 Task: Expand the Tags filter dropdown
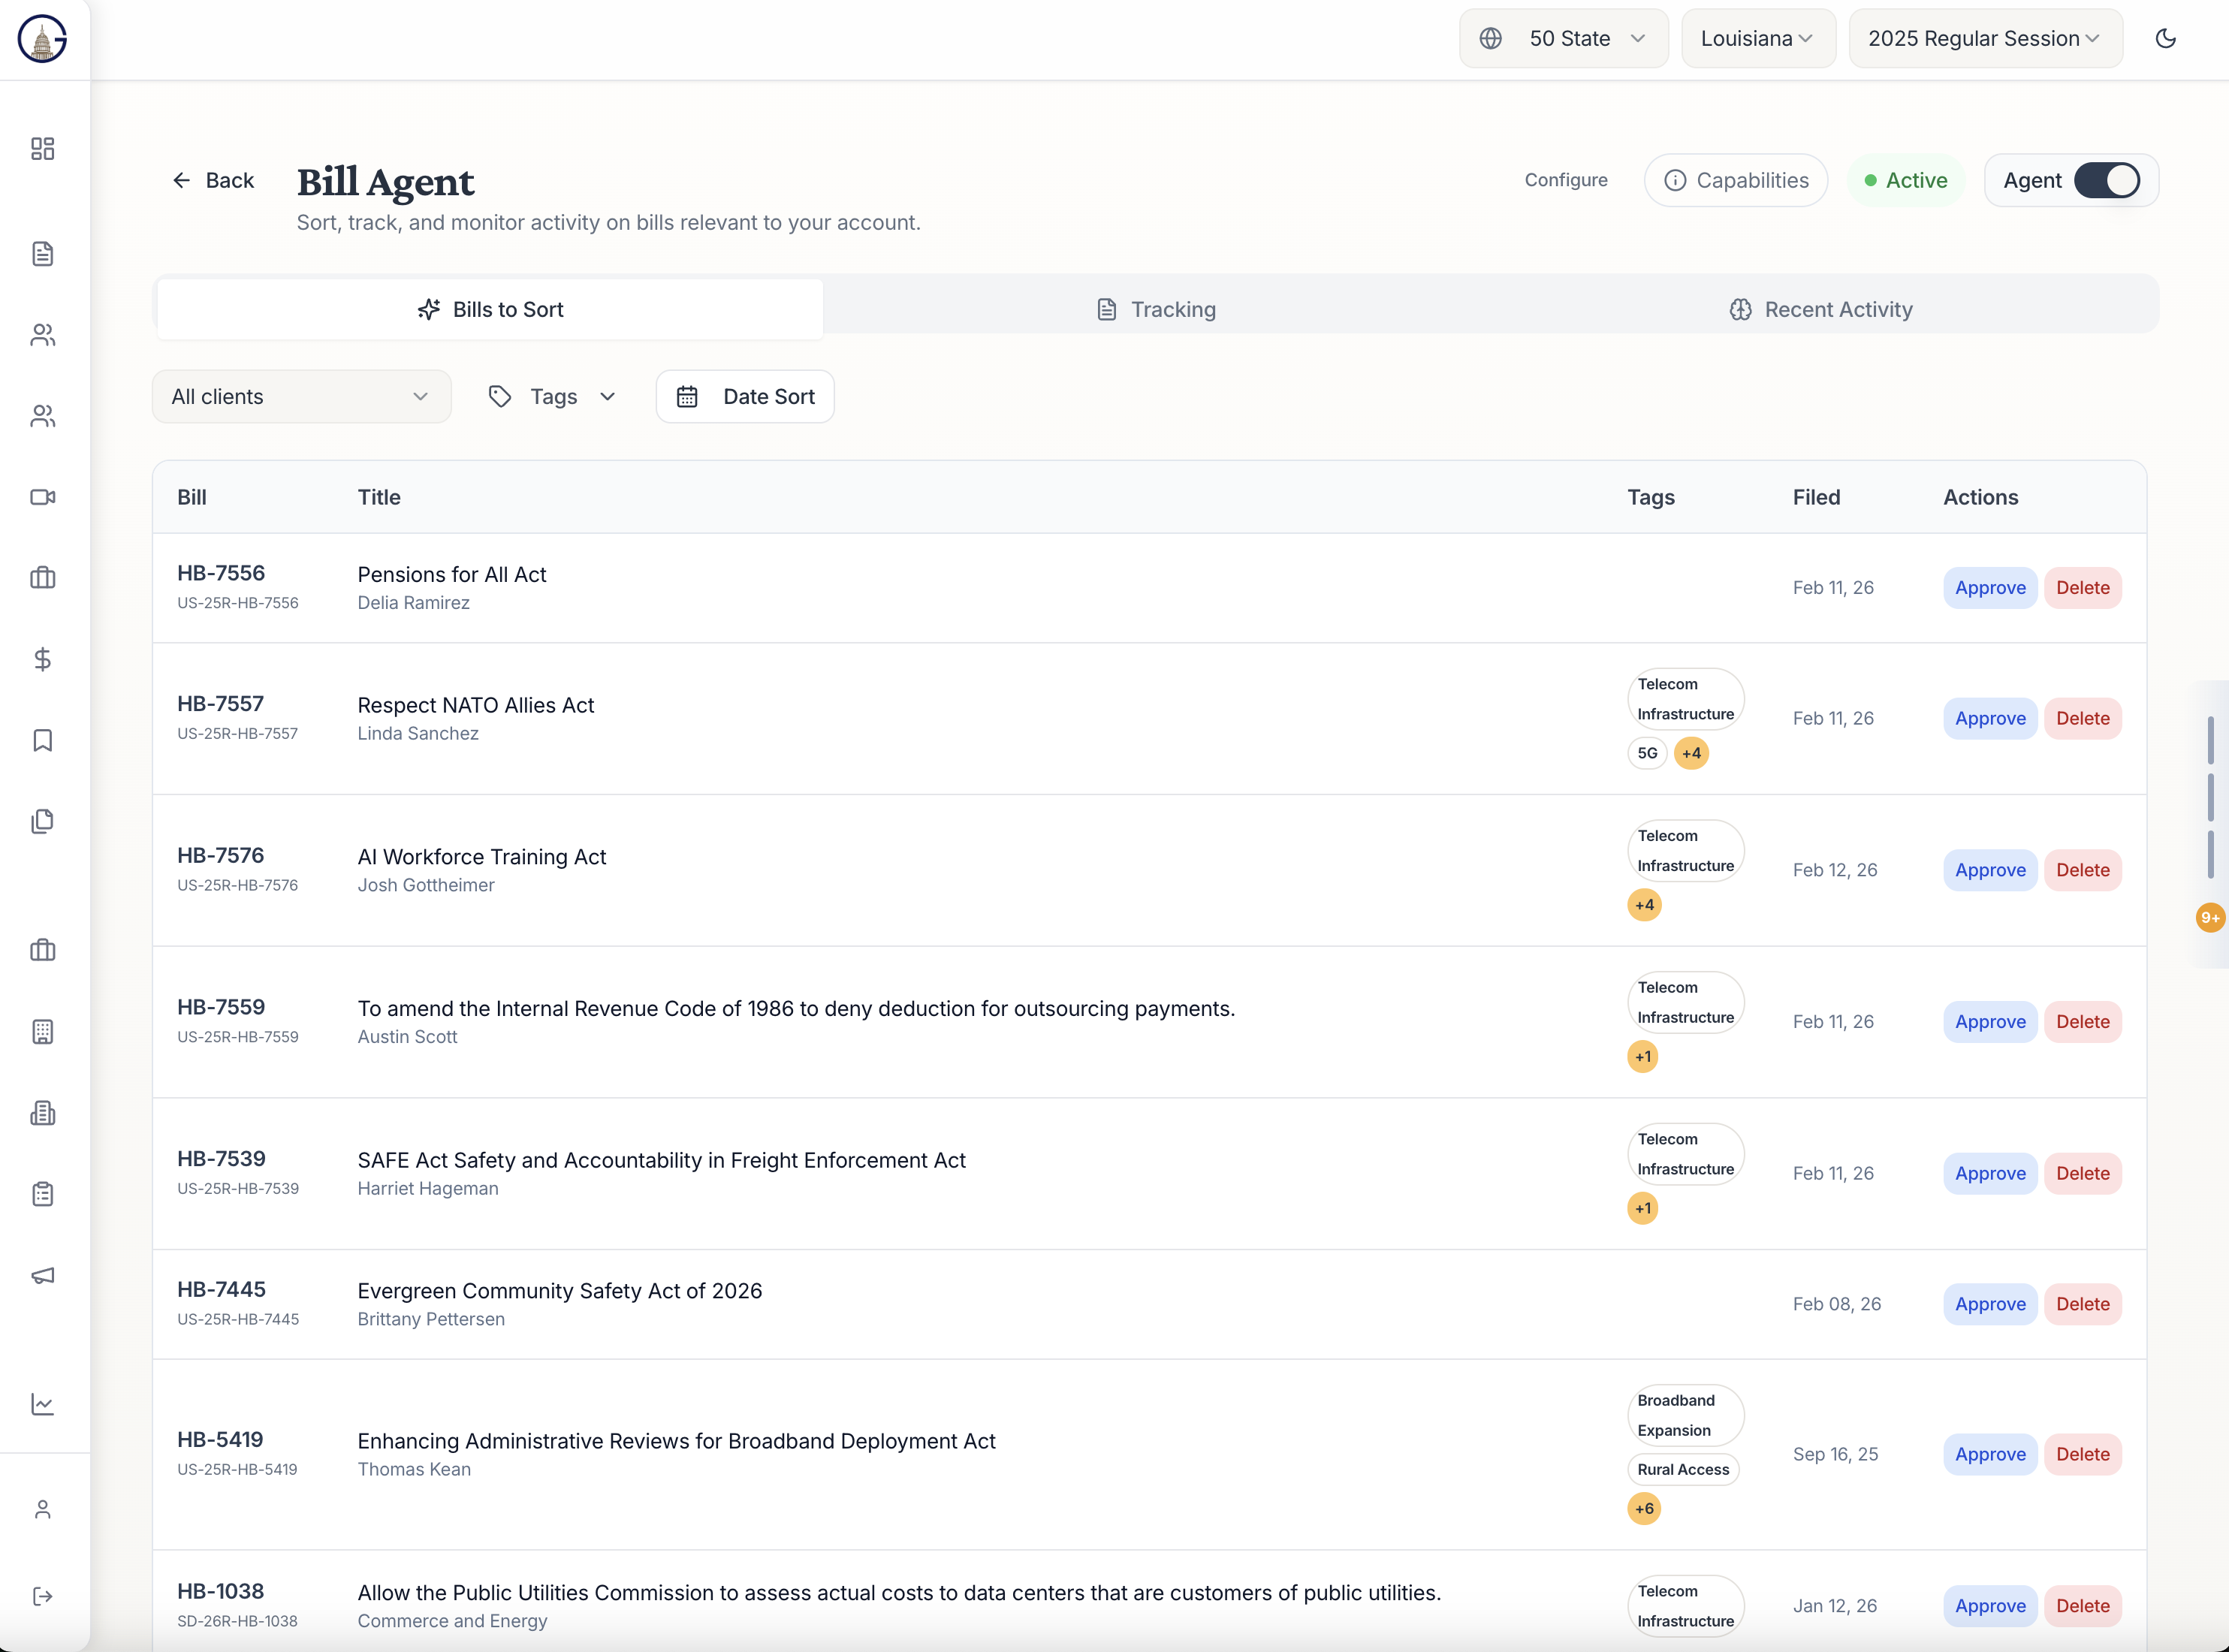point(552,396)
